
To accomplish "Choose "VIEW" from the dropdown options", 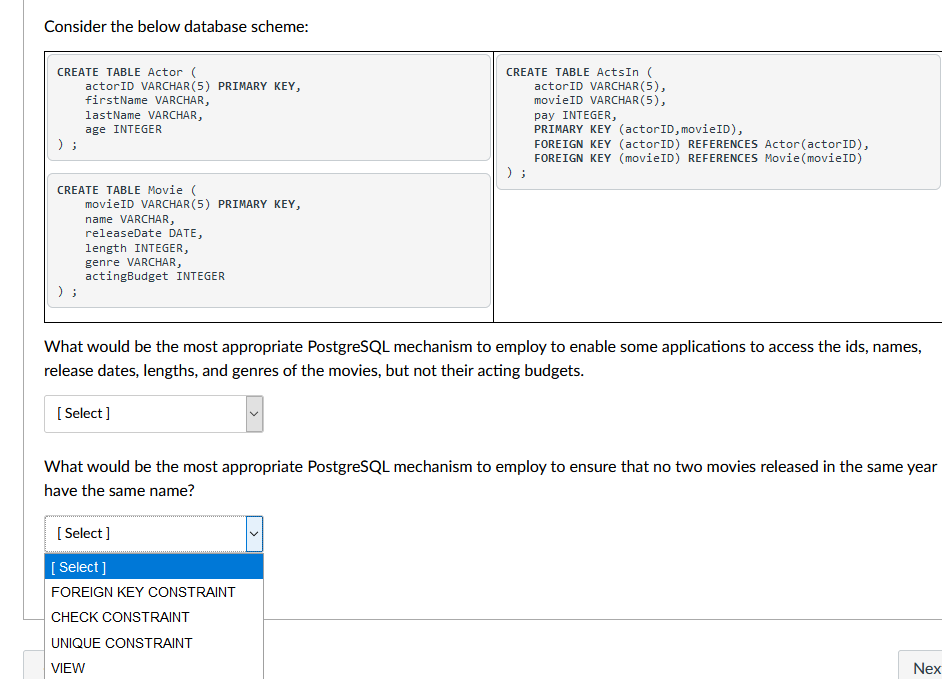I will point(67,667).
